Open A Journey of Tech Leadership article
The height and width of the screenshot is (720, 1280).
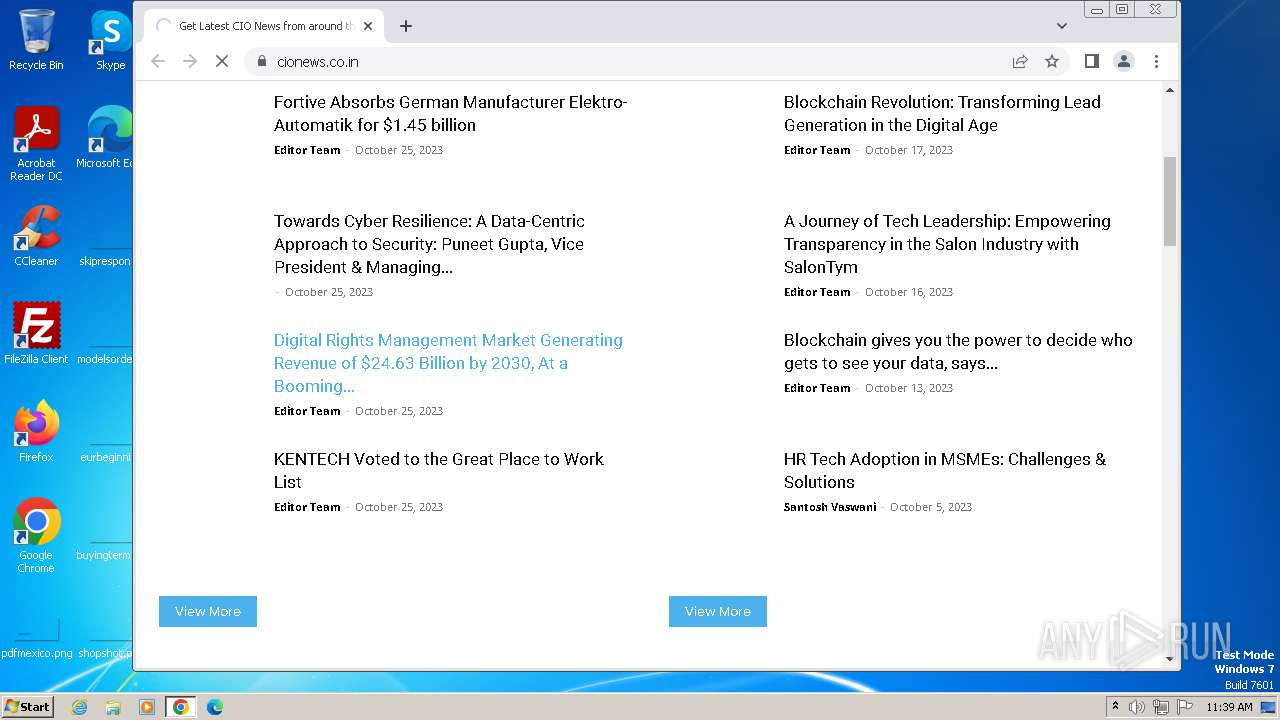tap(947, 244)
